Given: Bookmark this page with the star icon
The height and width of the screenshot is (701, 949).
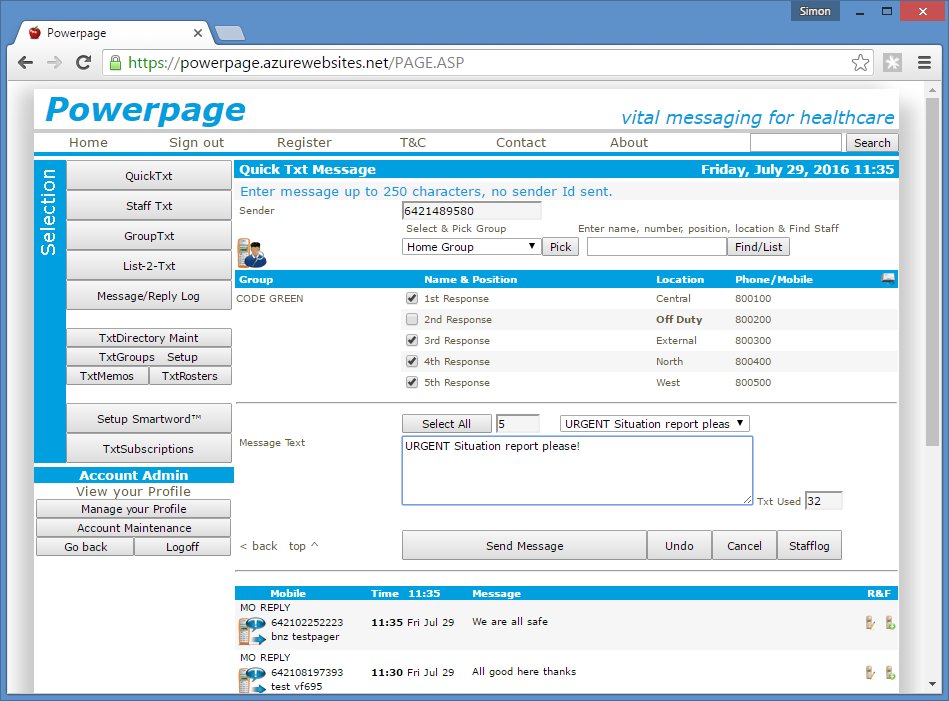Looking at the screenshot, I should point(860,63).
